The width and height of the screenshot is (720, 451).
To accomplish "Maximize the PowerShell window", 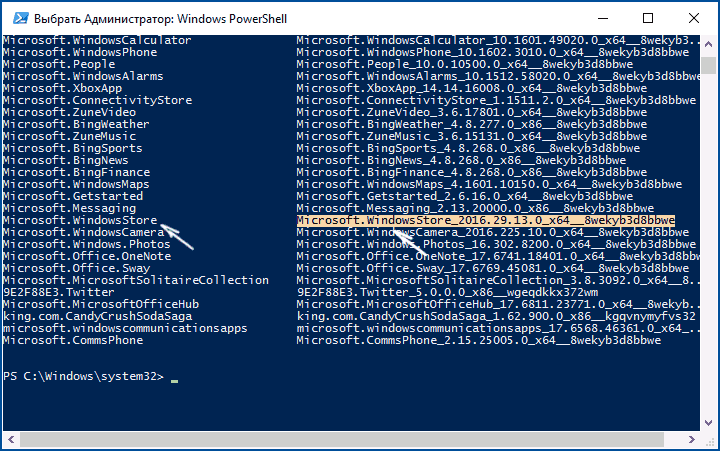I will [x=647, y=18].
